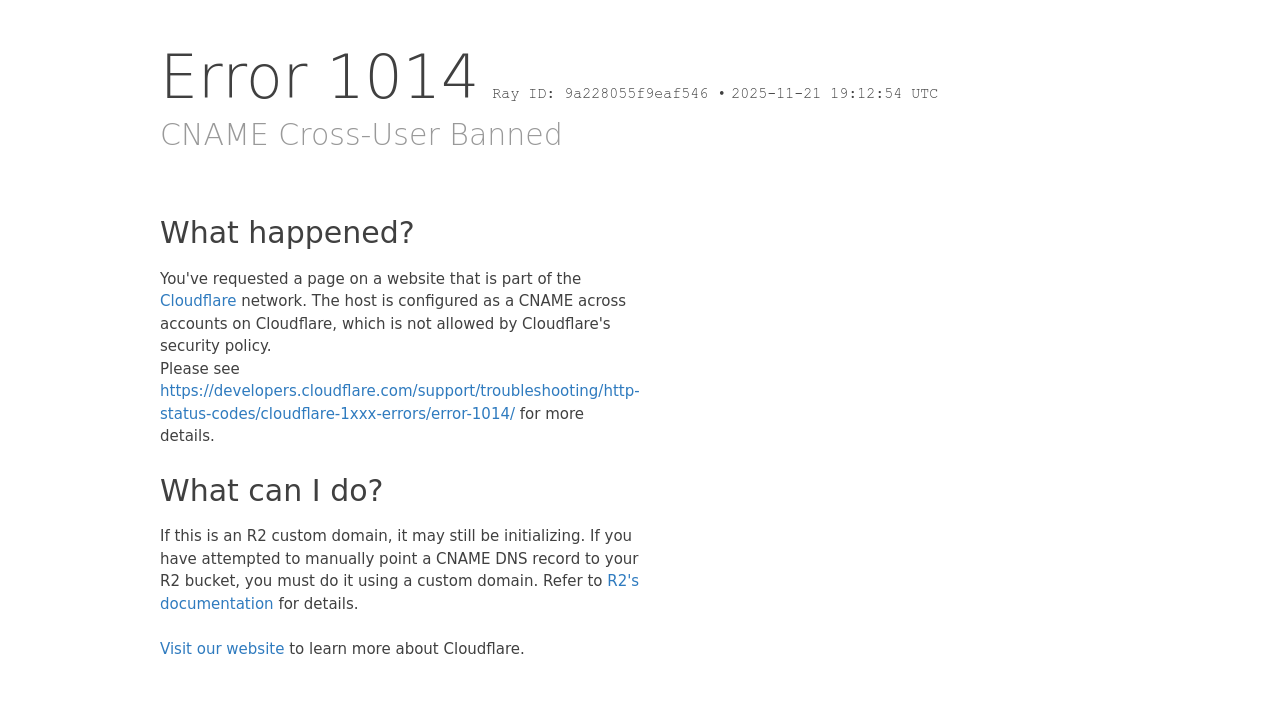Click "to learn more about Cloudflare." text
This screenshot has height=720, width=1280.
406,649
